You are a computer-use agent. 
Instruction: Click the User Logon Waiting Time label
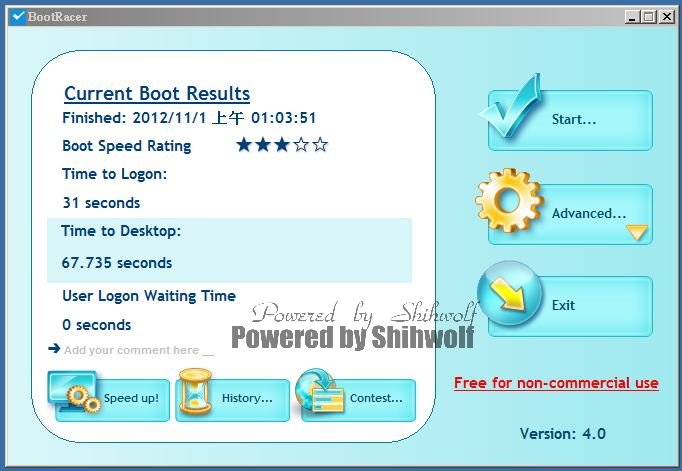coord(149,296)
